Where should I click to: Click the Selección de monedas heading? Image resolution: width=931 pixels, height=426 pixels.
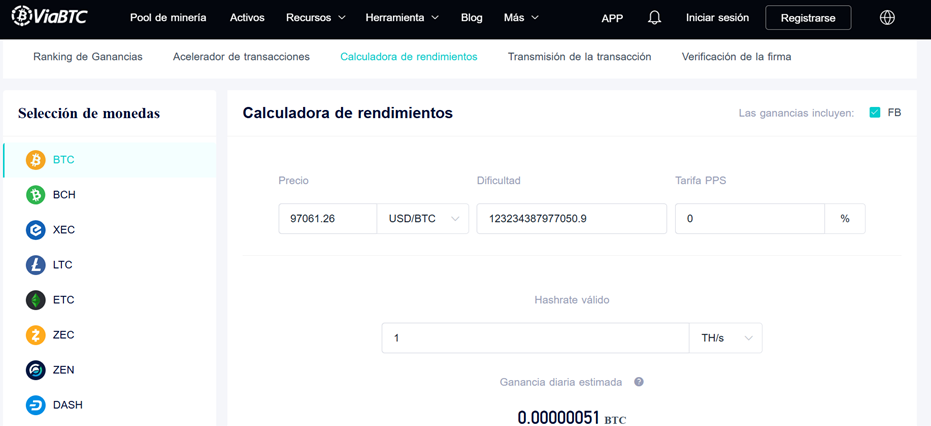tap(89, 113)
